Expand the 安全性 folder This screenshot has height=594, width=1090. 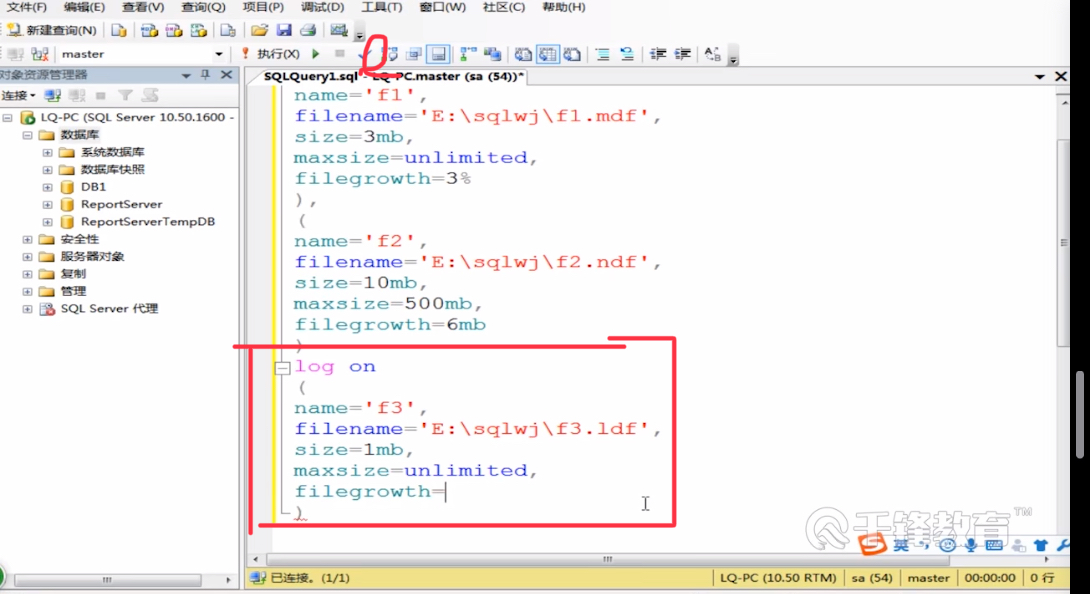tap(27, 239)
